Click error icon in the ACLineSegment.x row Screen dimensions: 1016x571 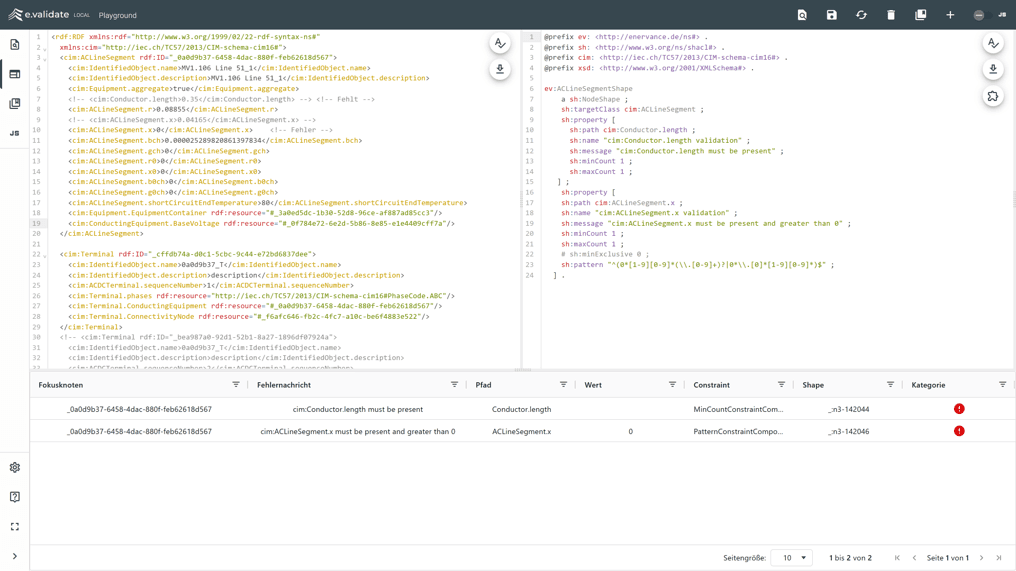point(959,431)
